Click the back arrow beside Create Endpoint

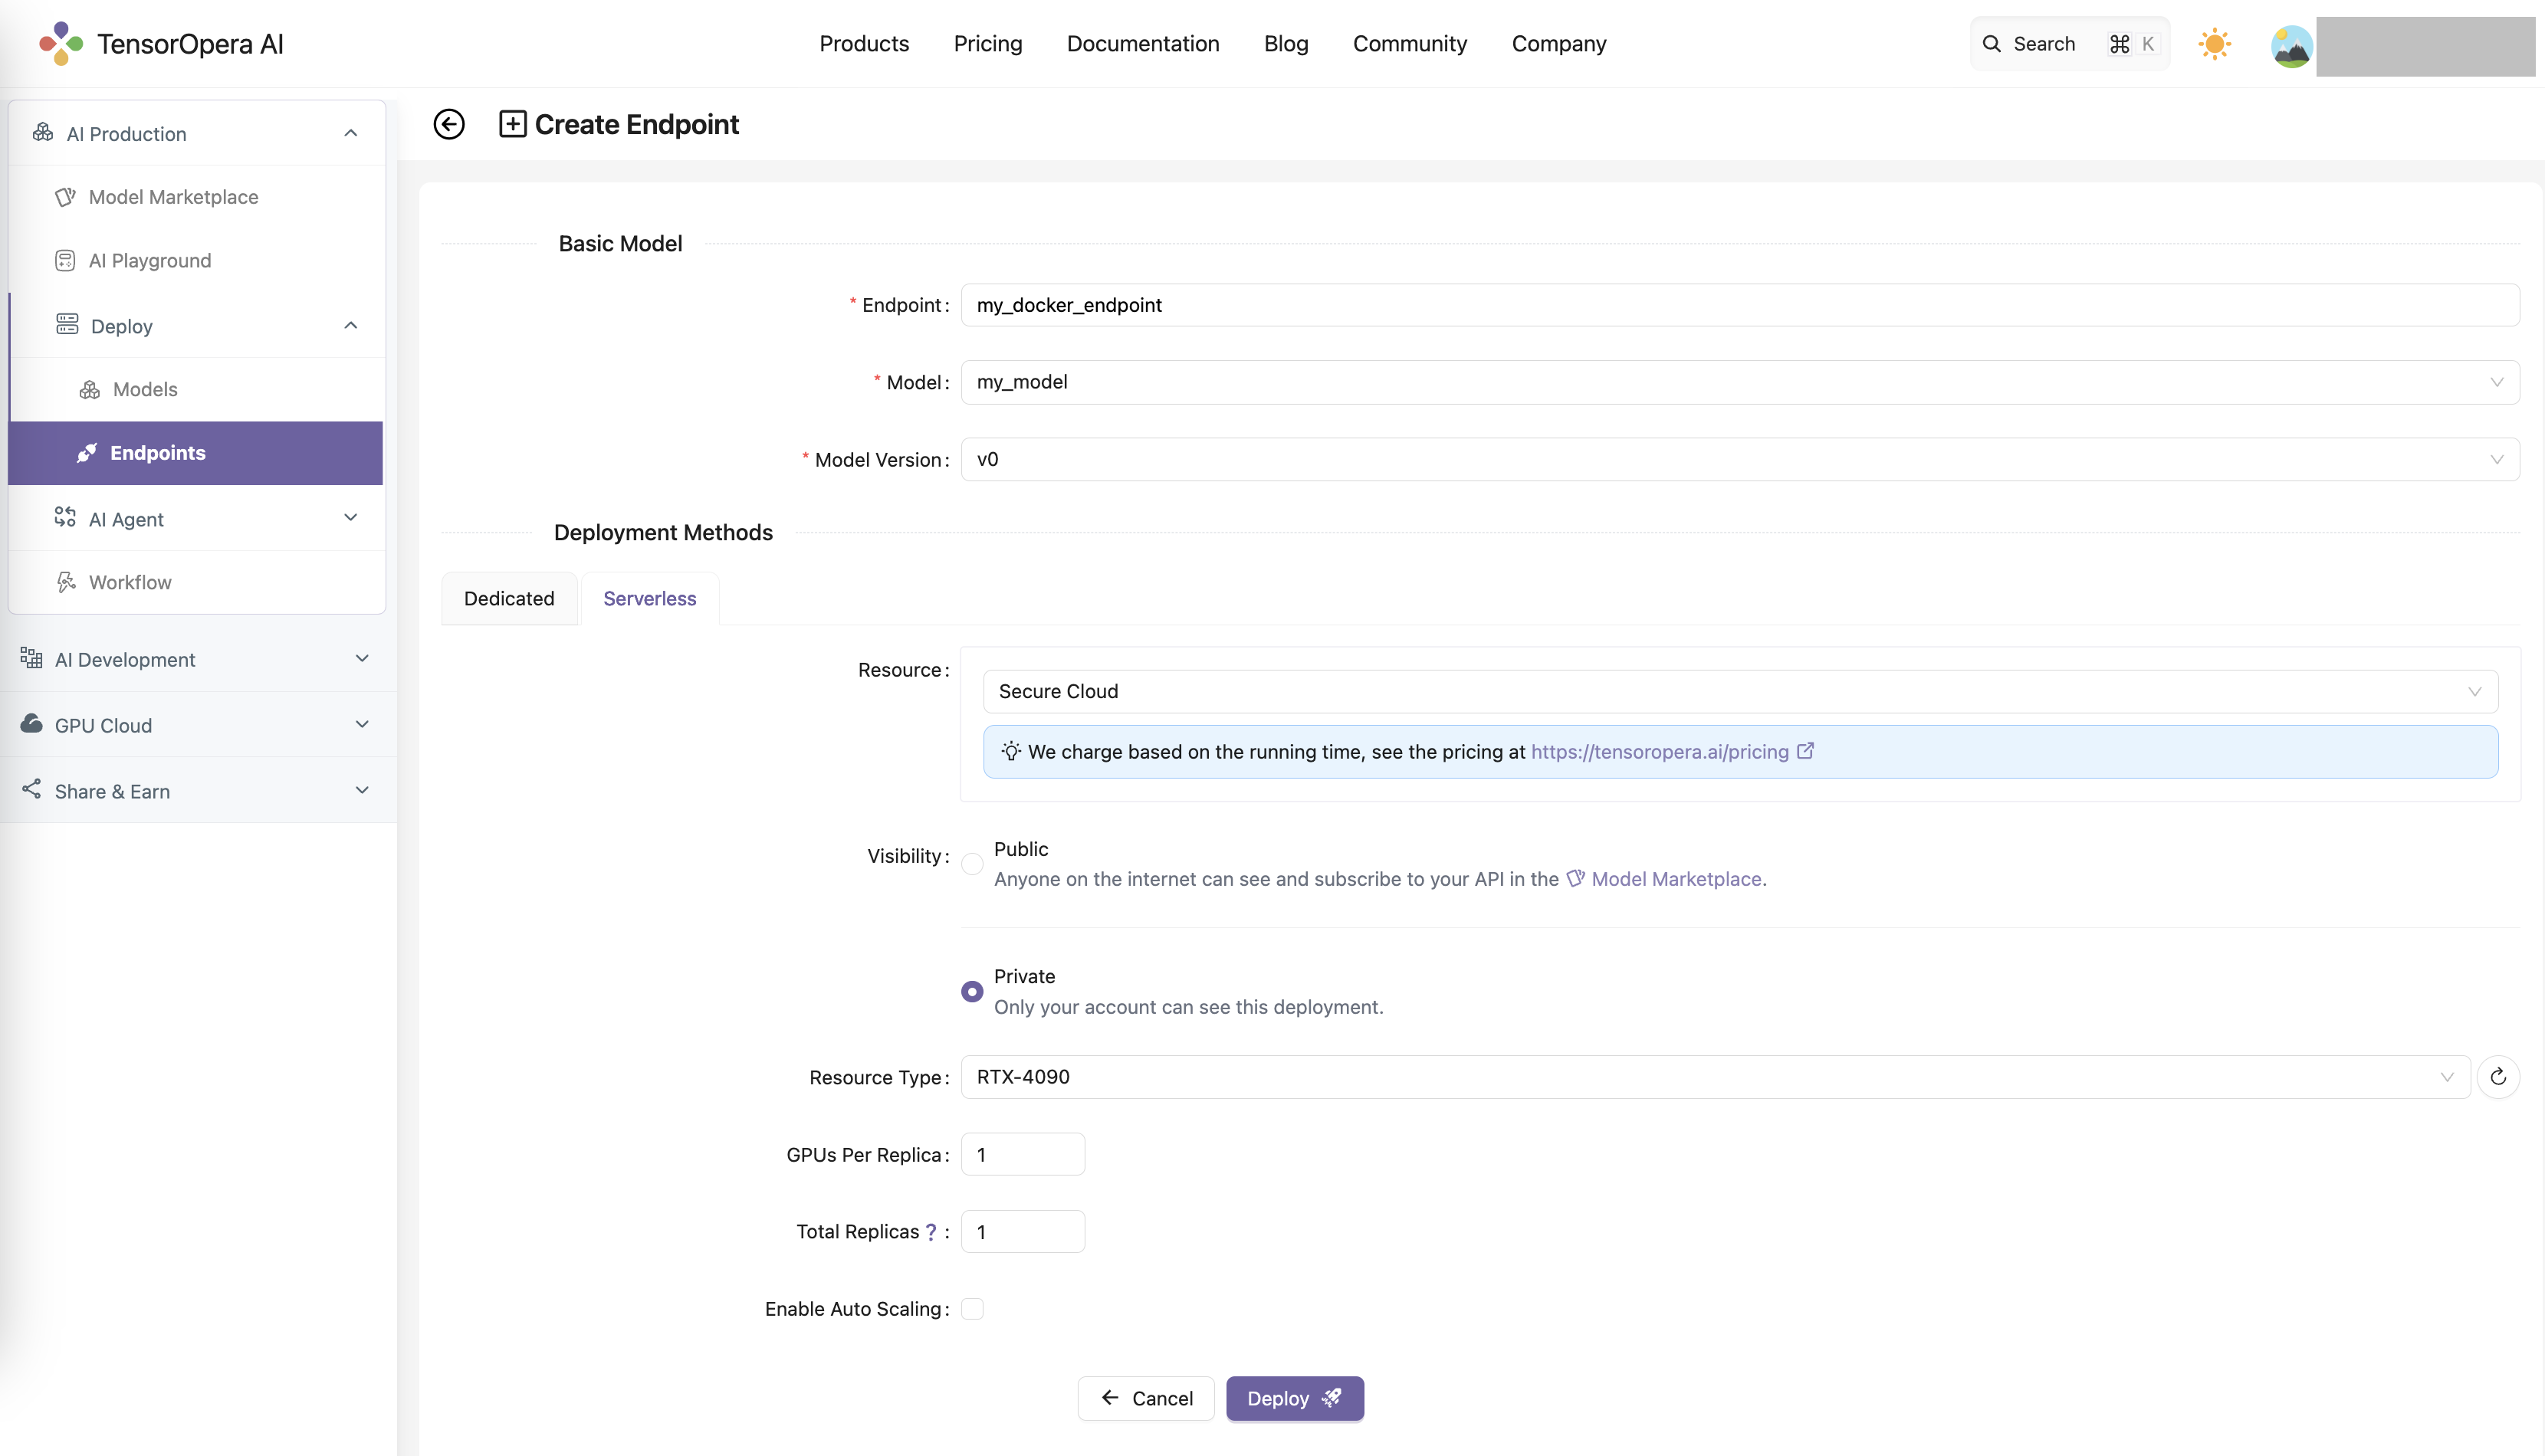click(x=449, y=124)
